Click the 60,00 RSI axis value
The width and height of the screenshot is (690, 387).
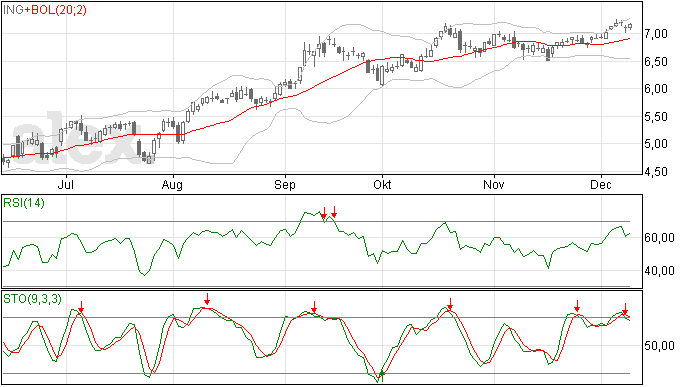click(659, 238)
